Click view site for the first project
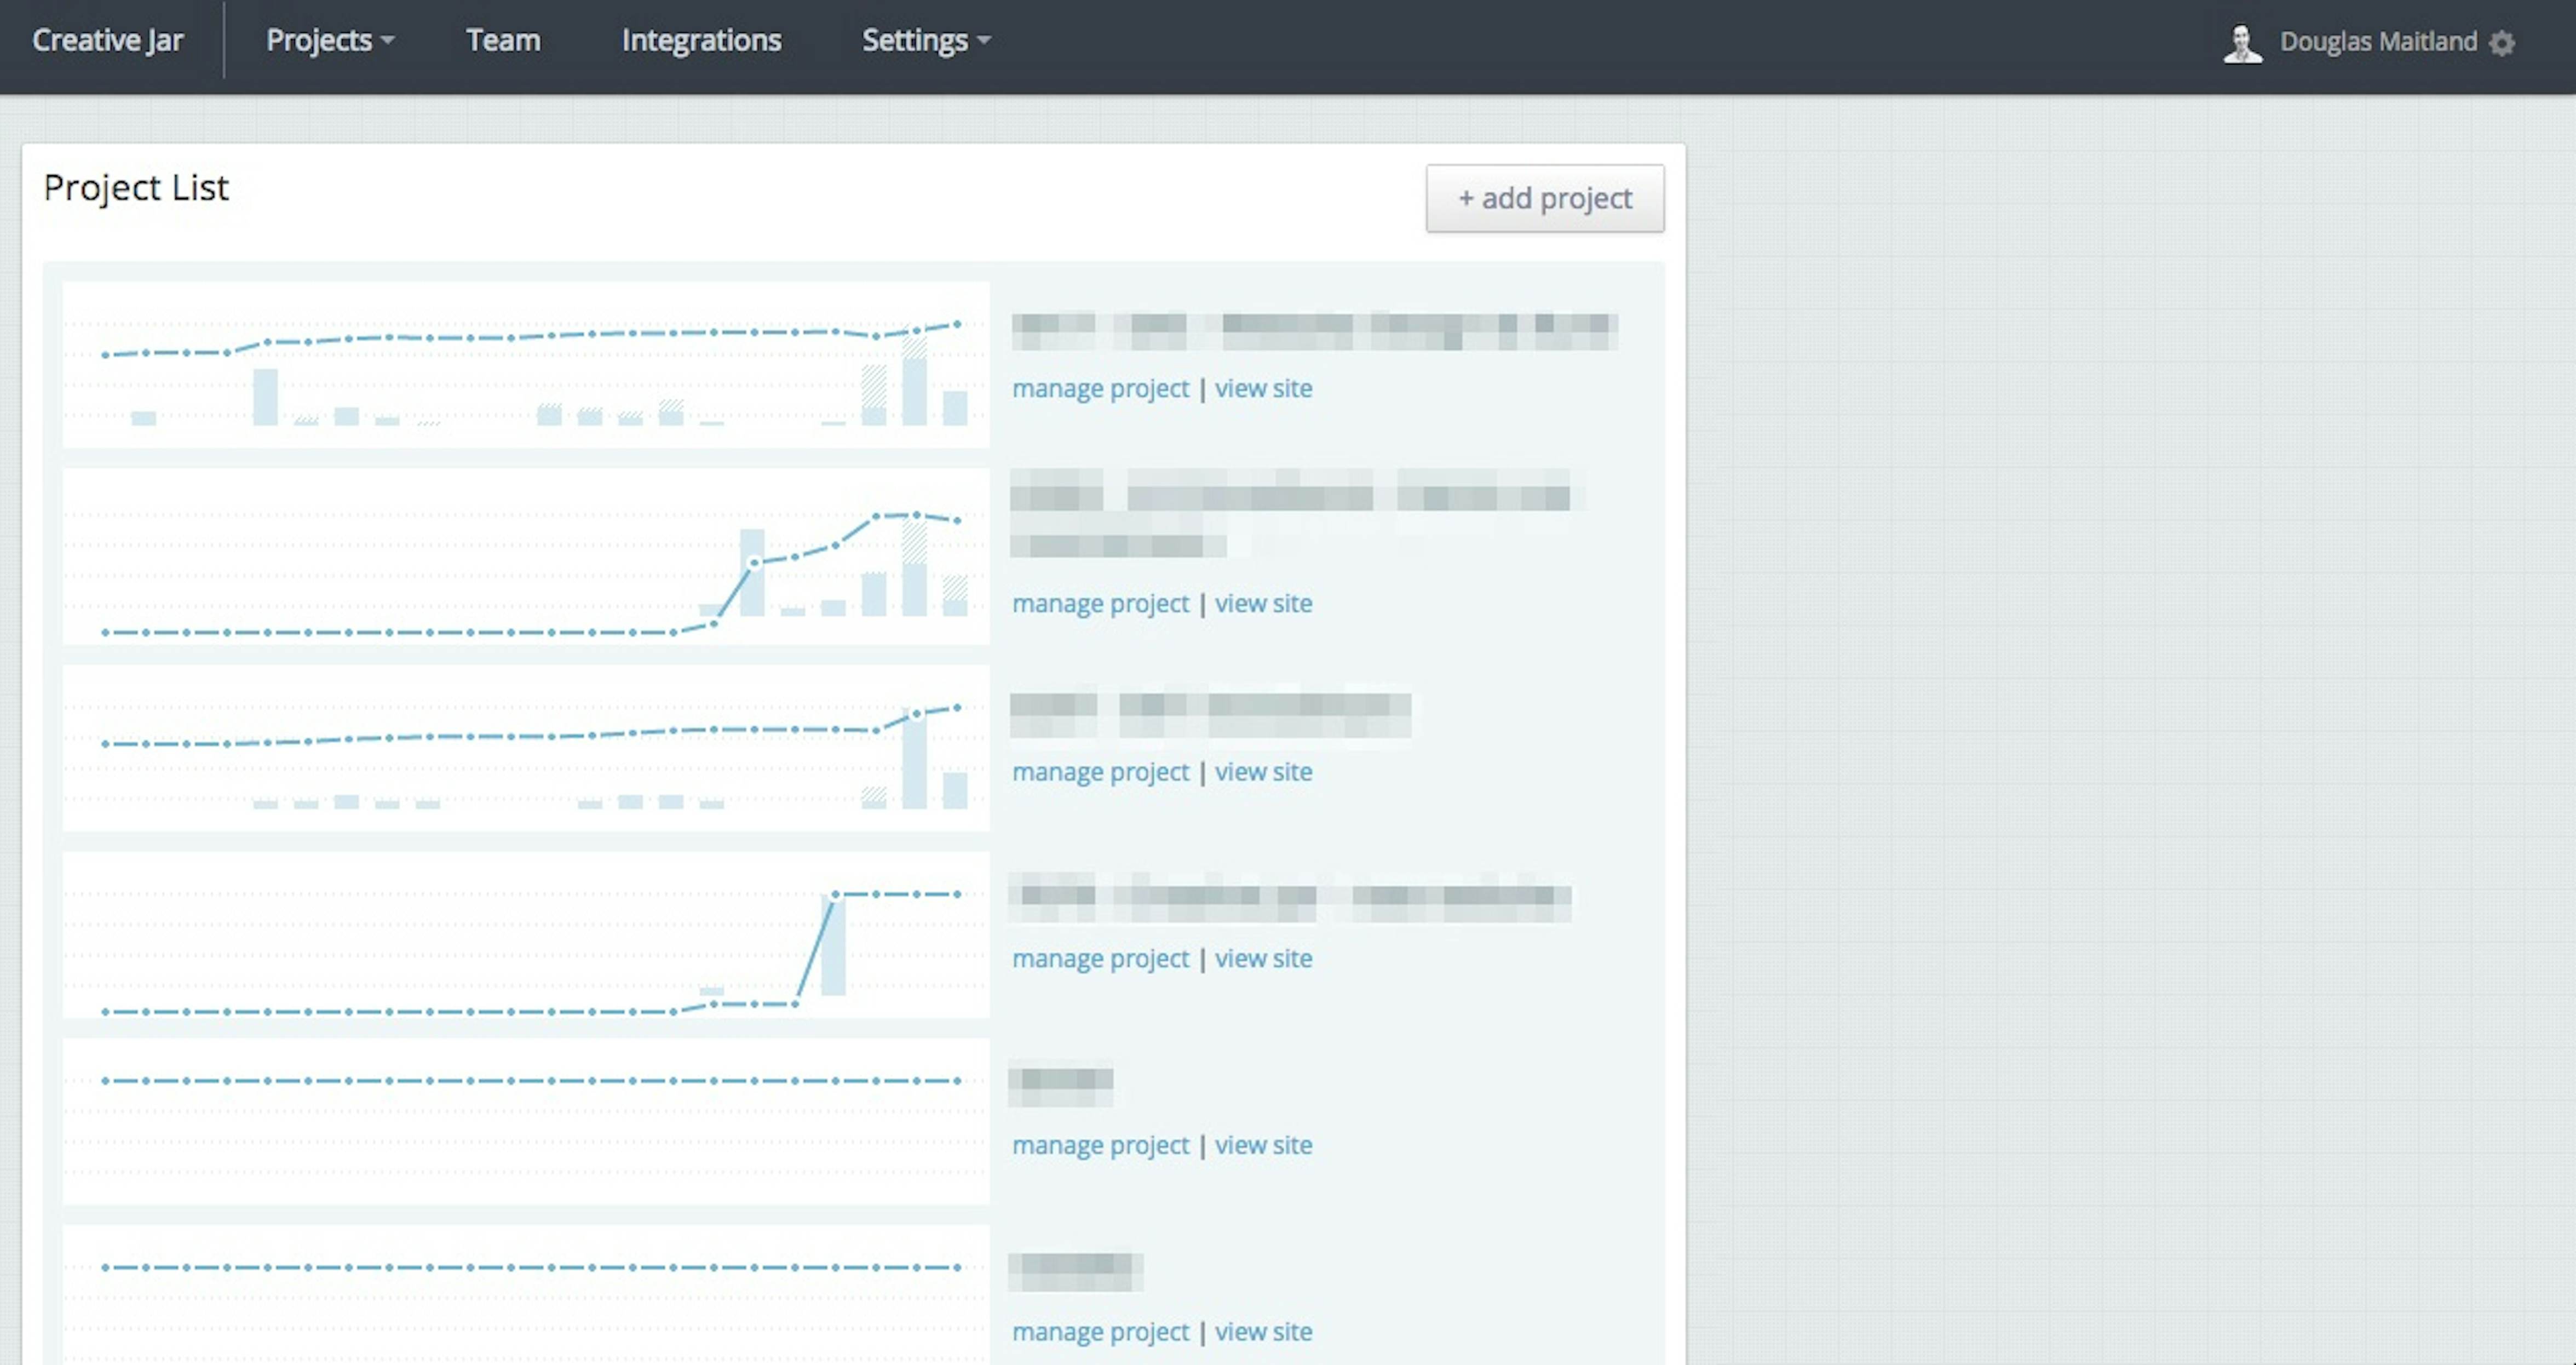This screenshot has width=2576, height=1365. (x=1263, y=388)
